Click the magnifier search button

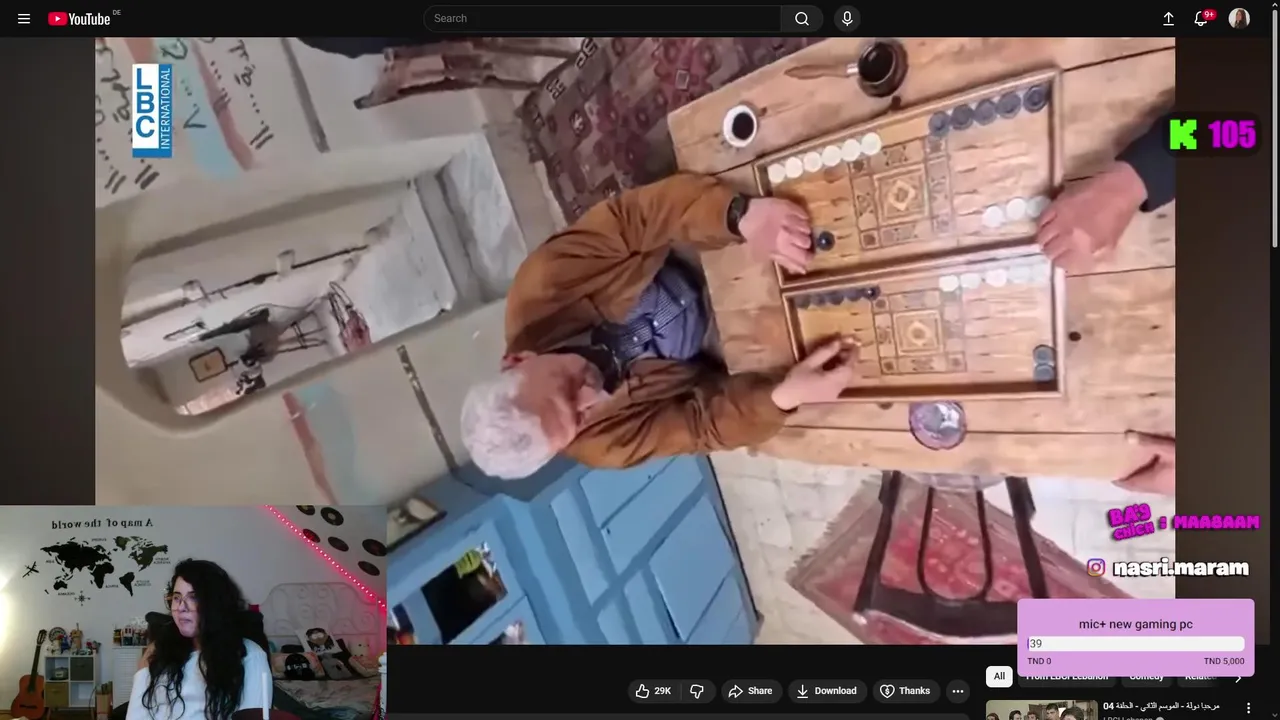802,18
